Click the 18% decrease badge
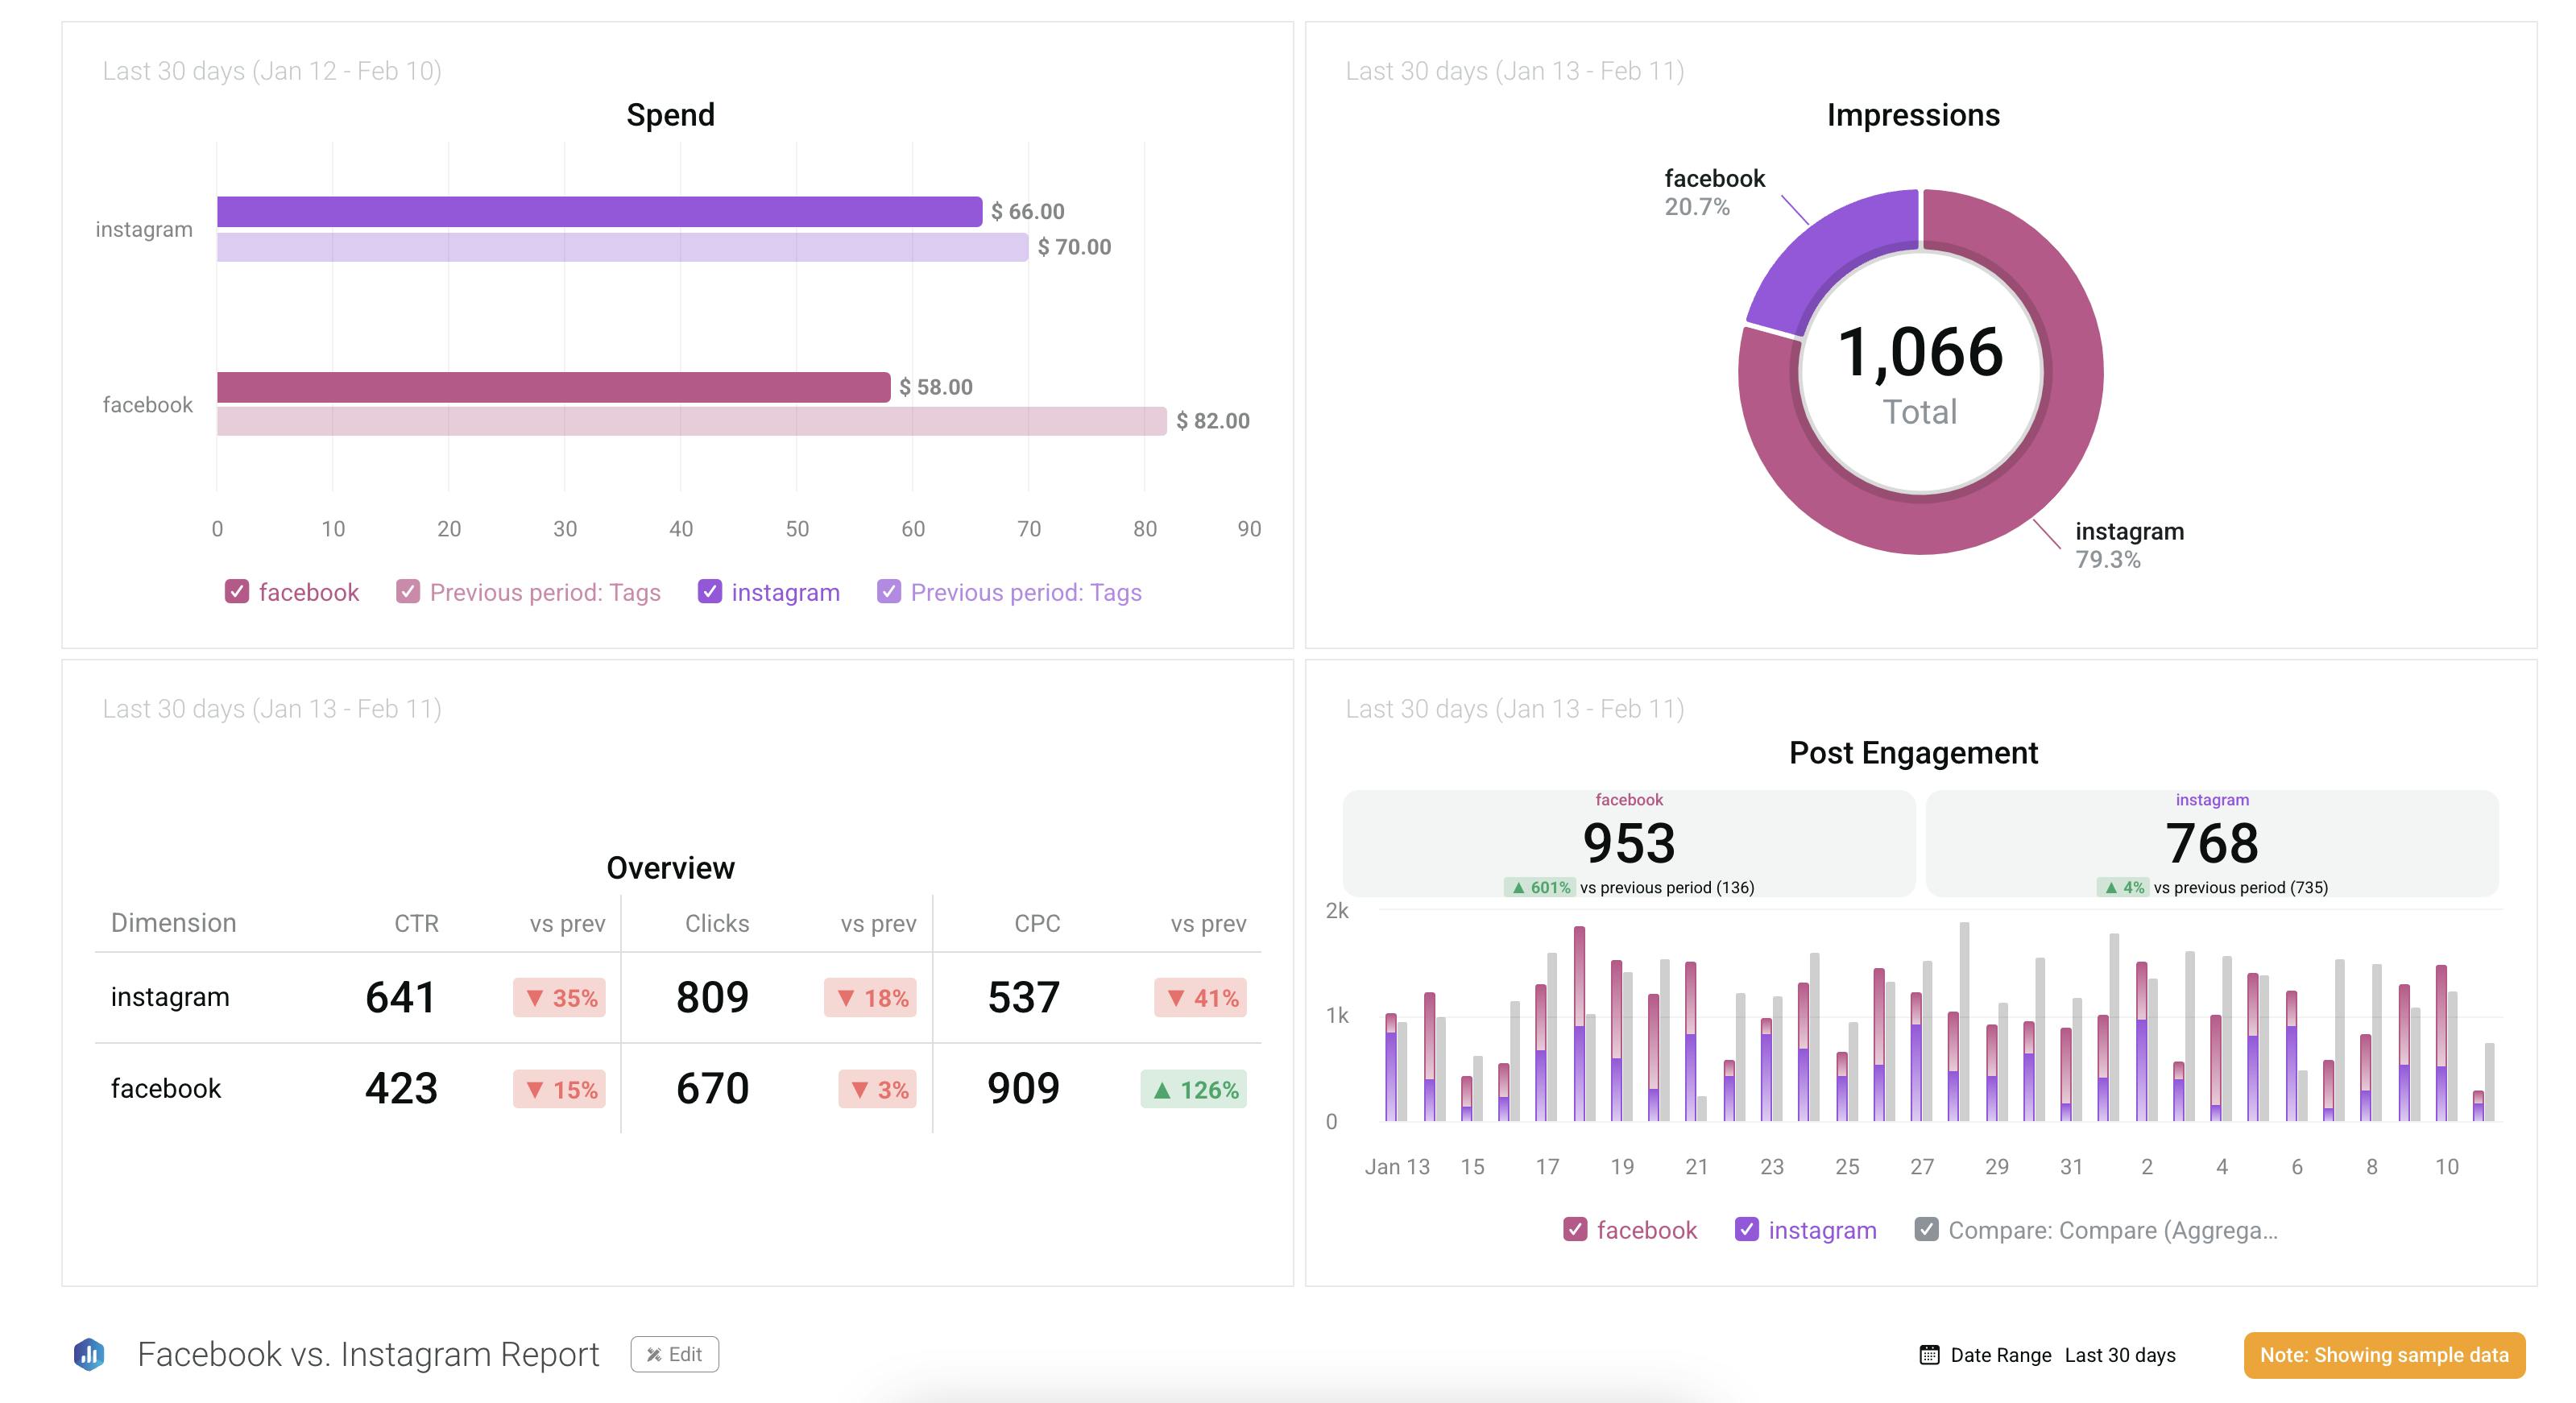Image resolution: width=2576 pixels, height=1403 pixels. pyautogui.click(x=870, y=998)
